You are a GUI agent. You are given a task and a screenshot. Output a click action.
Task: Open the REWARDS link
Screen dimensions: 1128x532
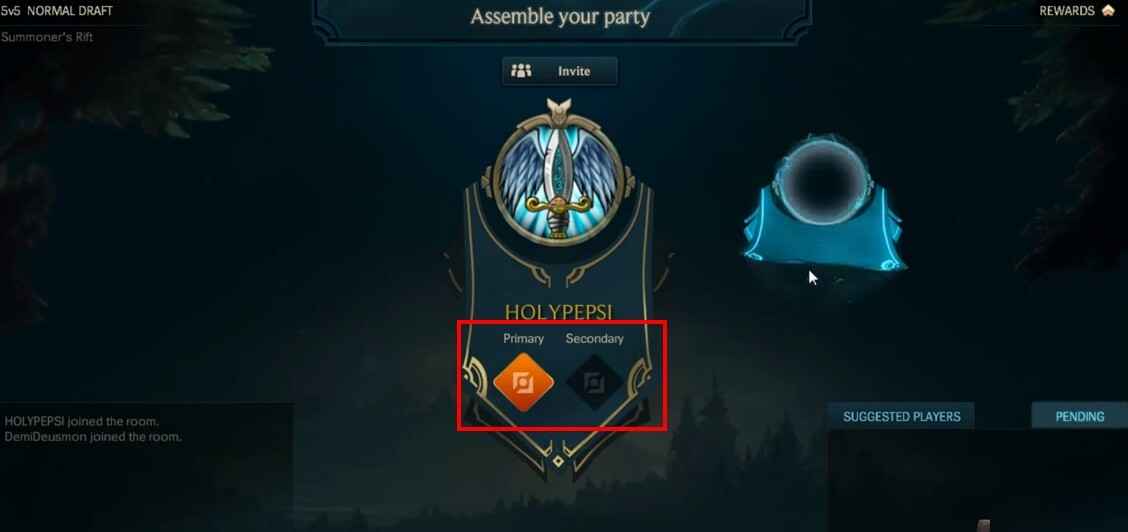pos(1067,11)
